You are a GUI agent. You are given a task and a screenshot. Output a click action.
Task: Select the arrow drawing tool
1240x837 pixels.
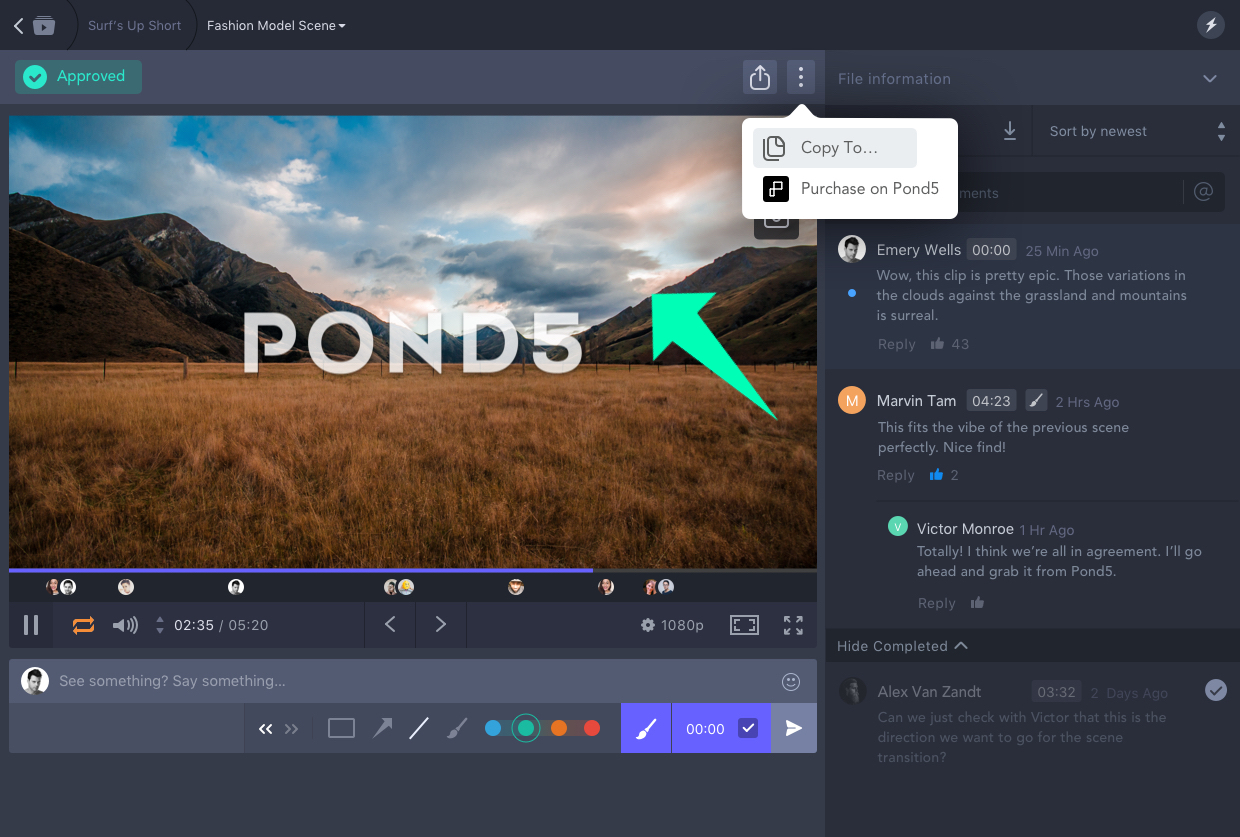point(382,728)
